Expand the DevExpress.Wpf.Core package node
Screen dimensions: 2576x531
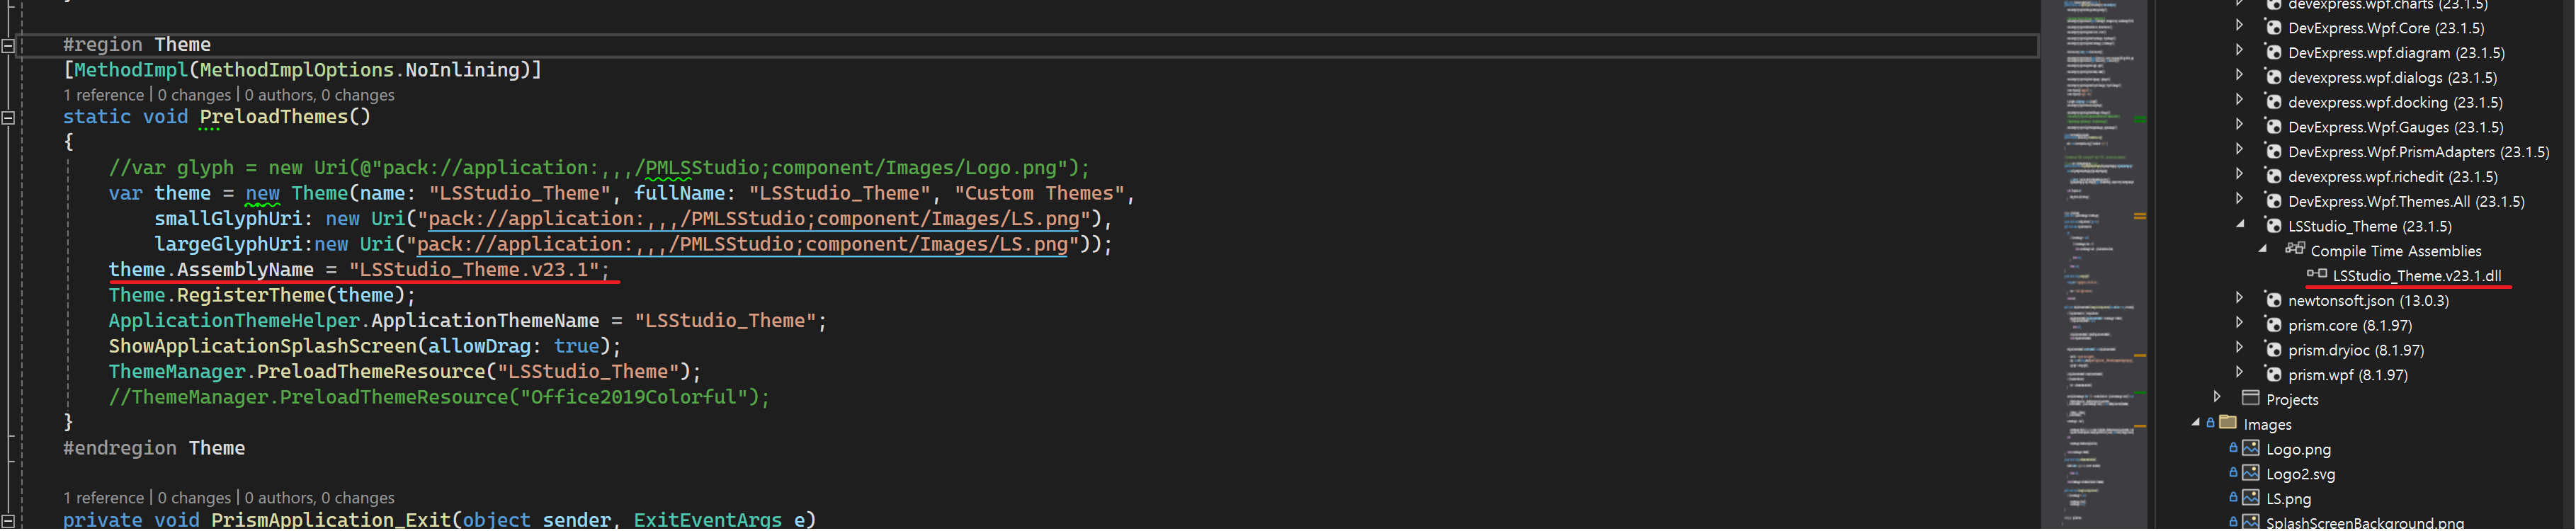tap(2240, 25)
